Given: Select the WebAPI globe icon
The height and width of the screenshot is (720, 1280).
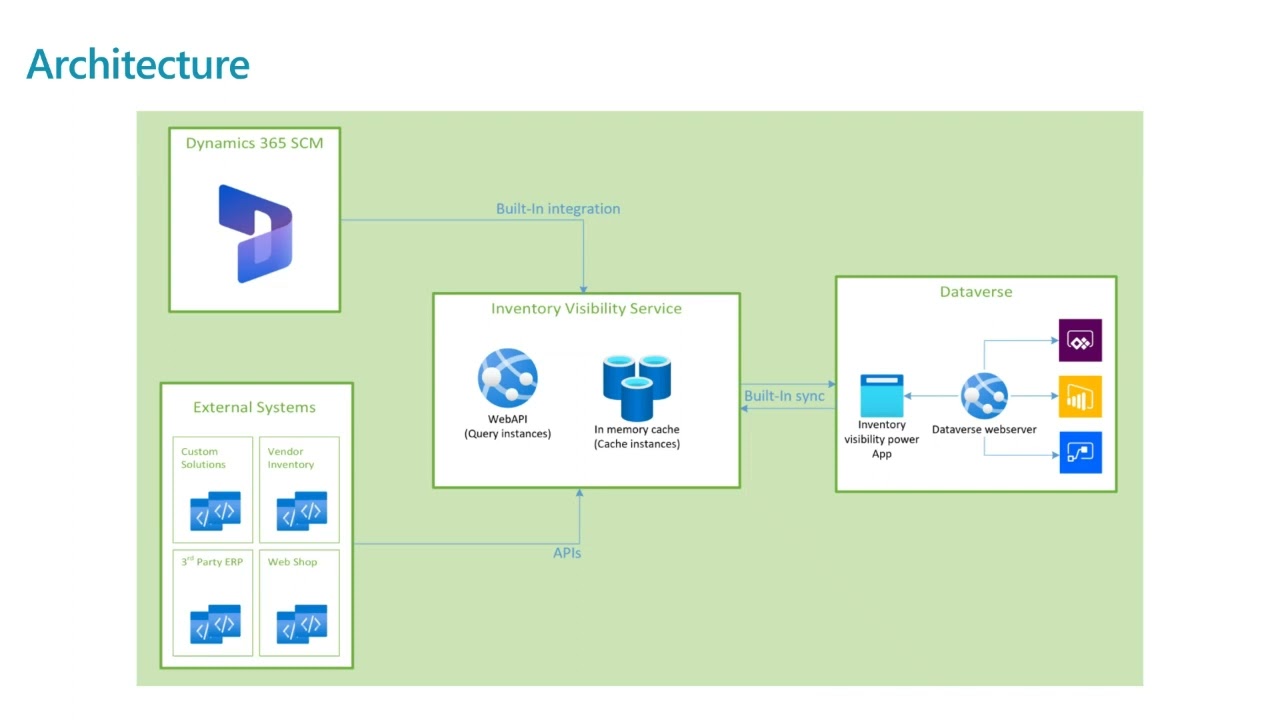Looking at the screenshot, I should [507, 378].
